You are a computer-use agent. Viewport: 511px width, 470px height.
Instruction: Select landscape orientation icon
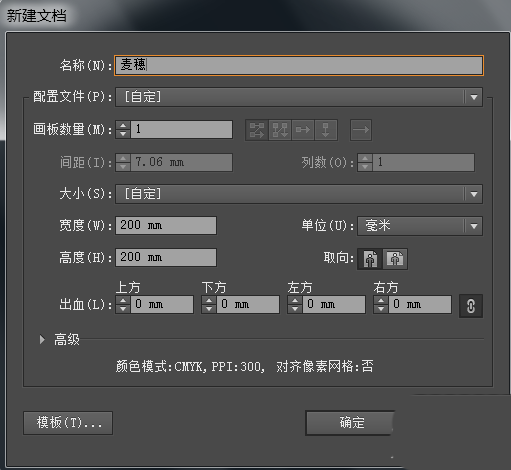(395, 259)
